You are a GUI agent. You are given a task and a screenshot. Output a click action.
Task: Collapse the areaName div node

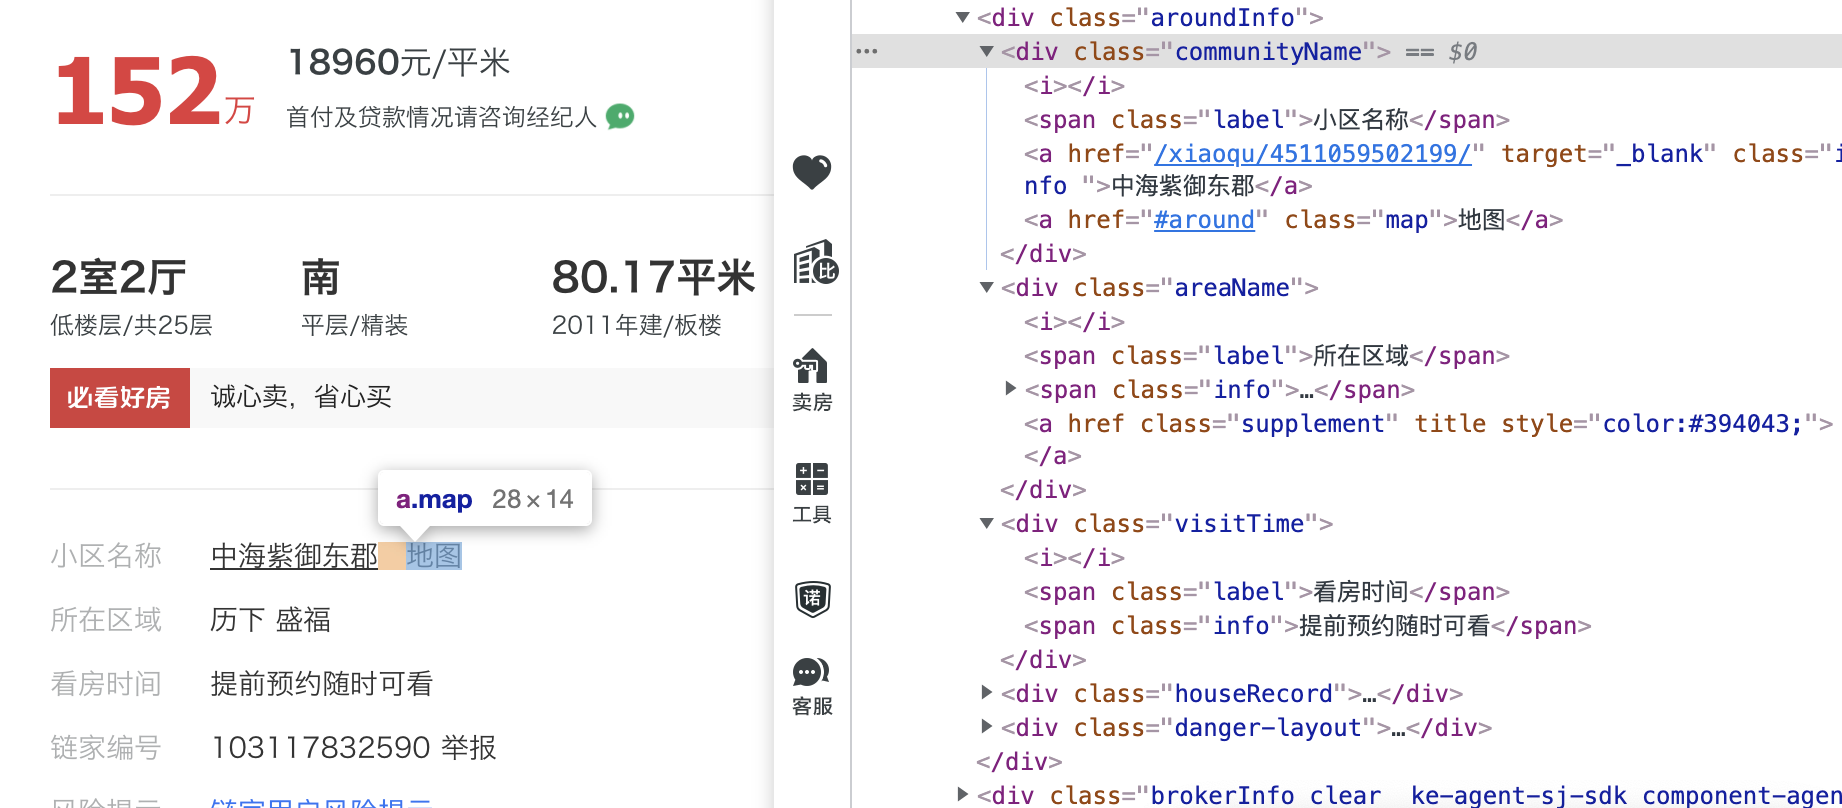[x=986, y=287]
